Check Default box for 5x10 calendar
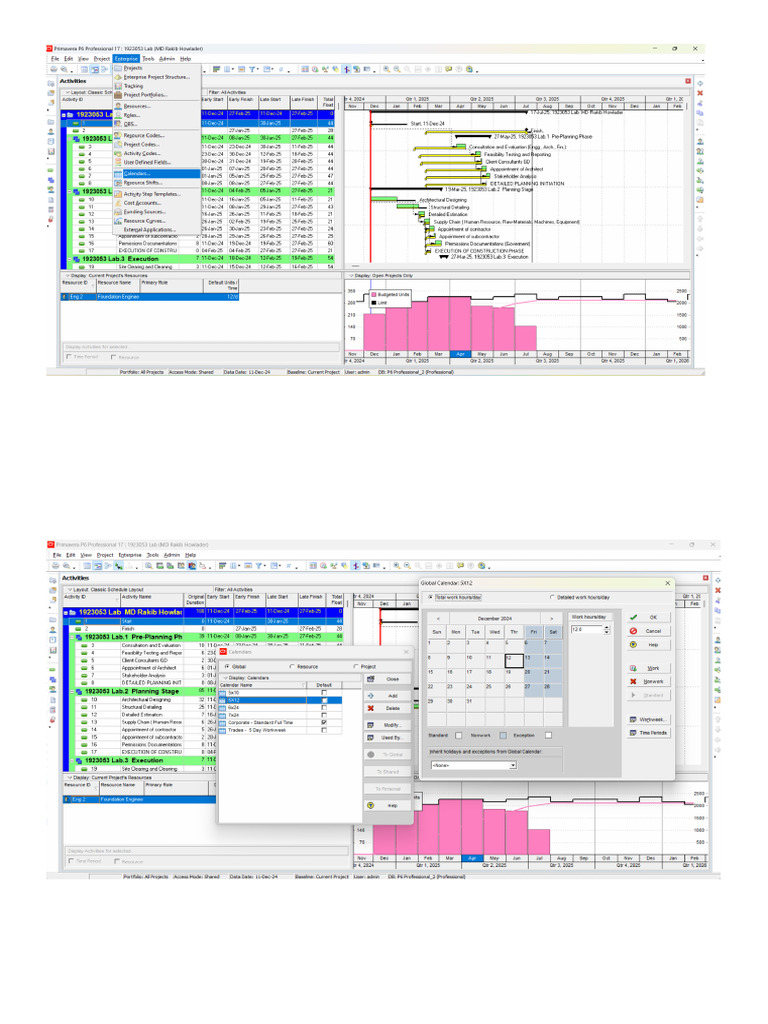The image size is (768, 1024). click(x=324, y=693)
